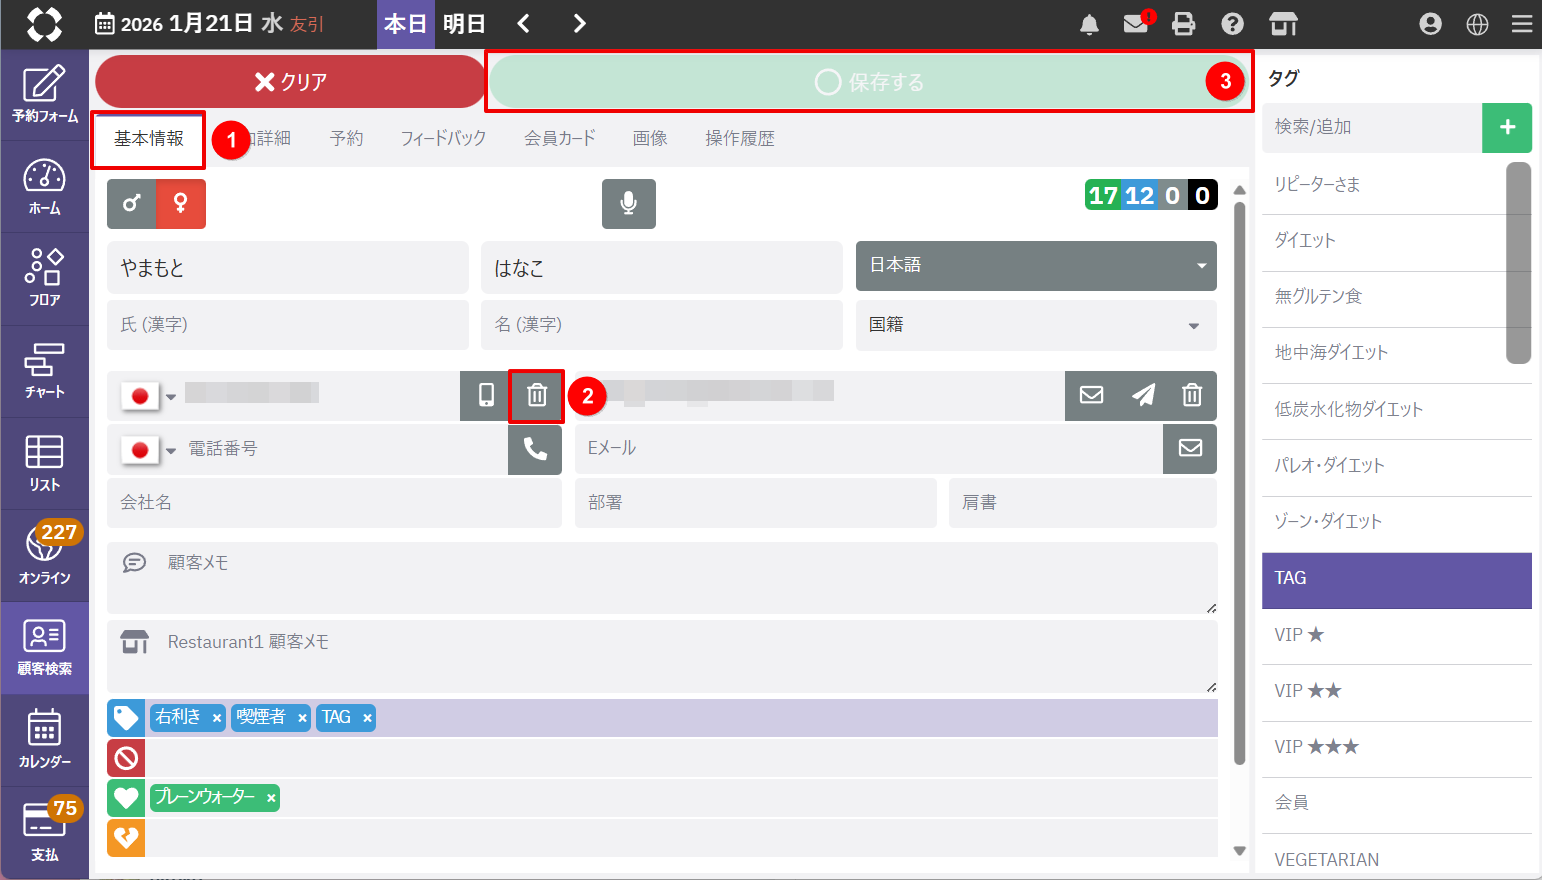Image resolution: width=1542 pixels, height=880 pixels.
Task: Delete first email with trash icon
Action: pyautogui.click(x=1192, y=395)
